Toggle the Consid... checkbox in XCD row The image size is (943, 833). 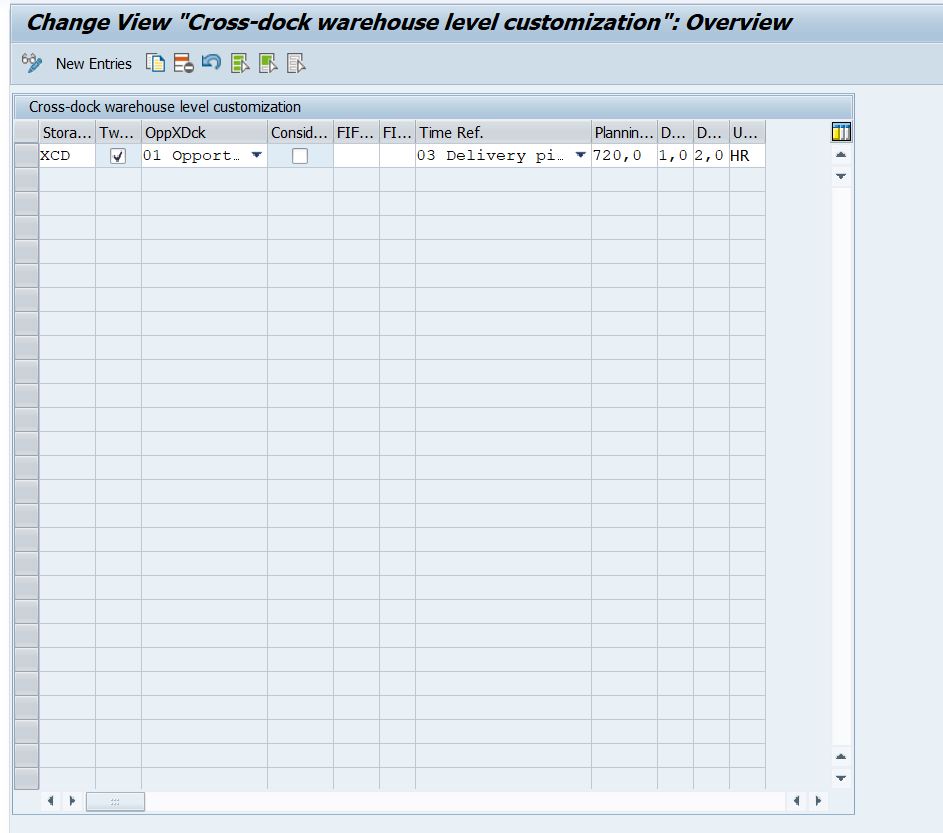tap(299, 156)
